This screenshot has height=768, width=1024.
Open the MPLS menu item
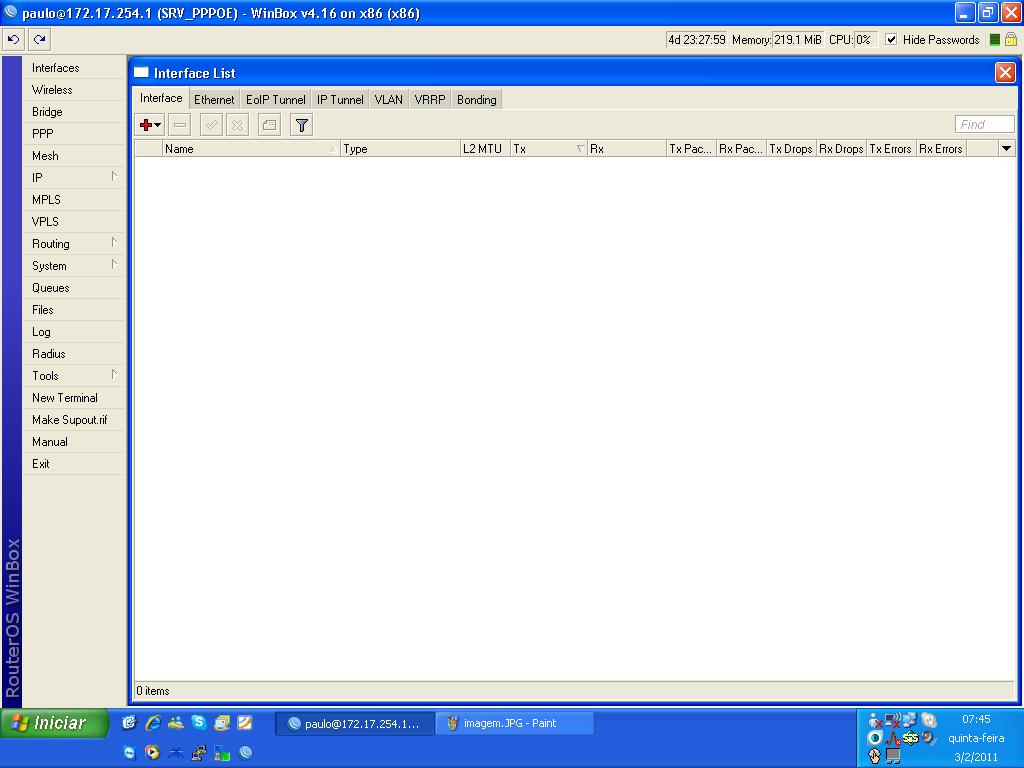(74, 200)
